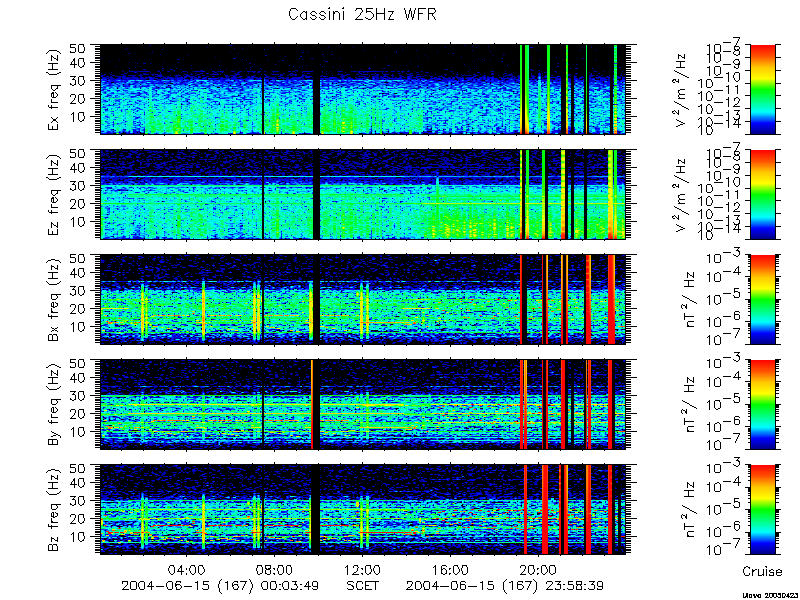The image size is (800, 600).
Task: Click the Bx spectrogram panel
Action: [x=363, y=299]
